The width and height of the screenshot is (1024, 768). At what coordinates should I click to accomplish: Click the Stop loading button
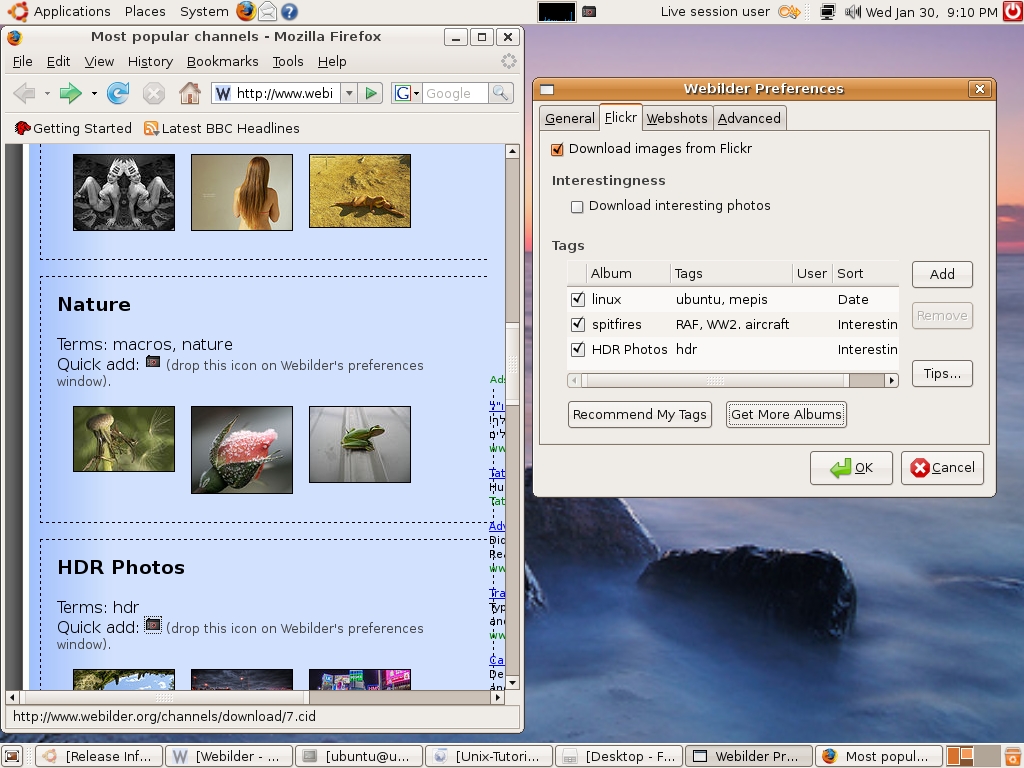[x=153, y=93]
